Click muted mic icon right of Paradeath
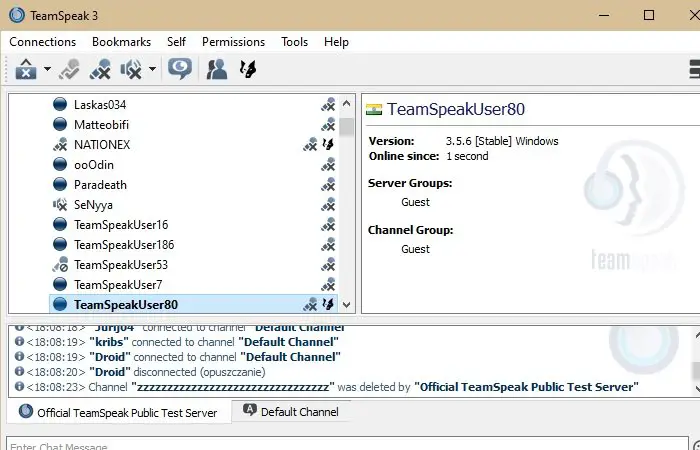This screenshot has width=700, height=450. coord(328,185)
